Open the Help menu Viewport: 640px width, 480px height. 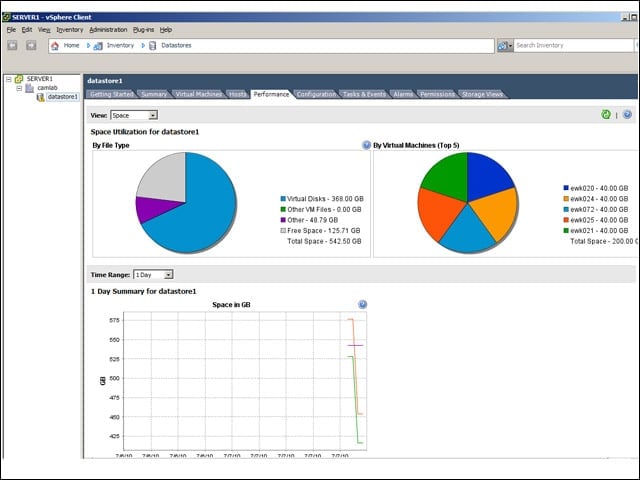[x=166, y=30]
